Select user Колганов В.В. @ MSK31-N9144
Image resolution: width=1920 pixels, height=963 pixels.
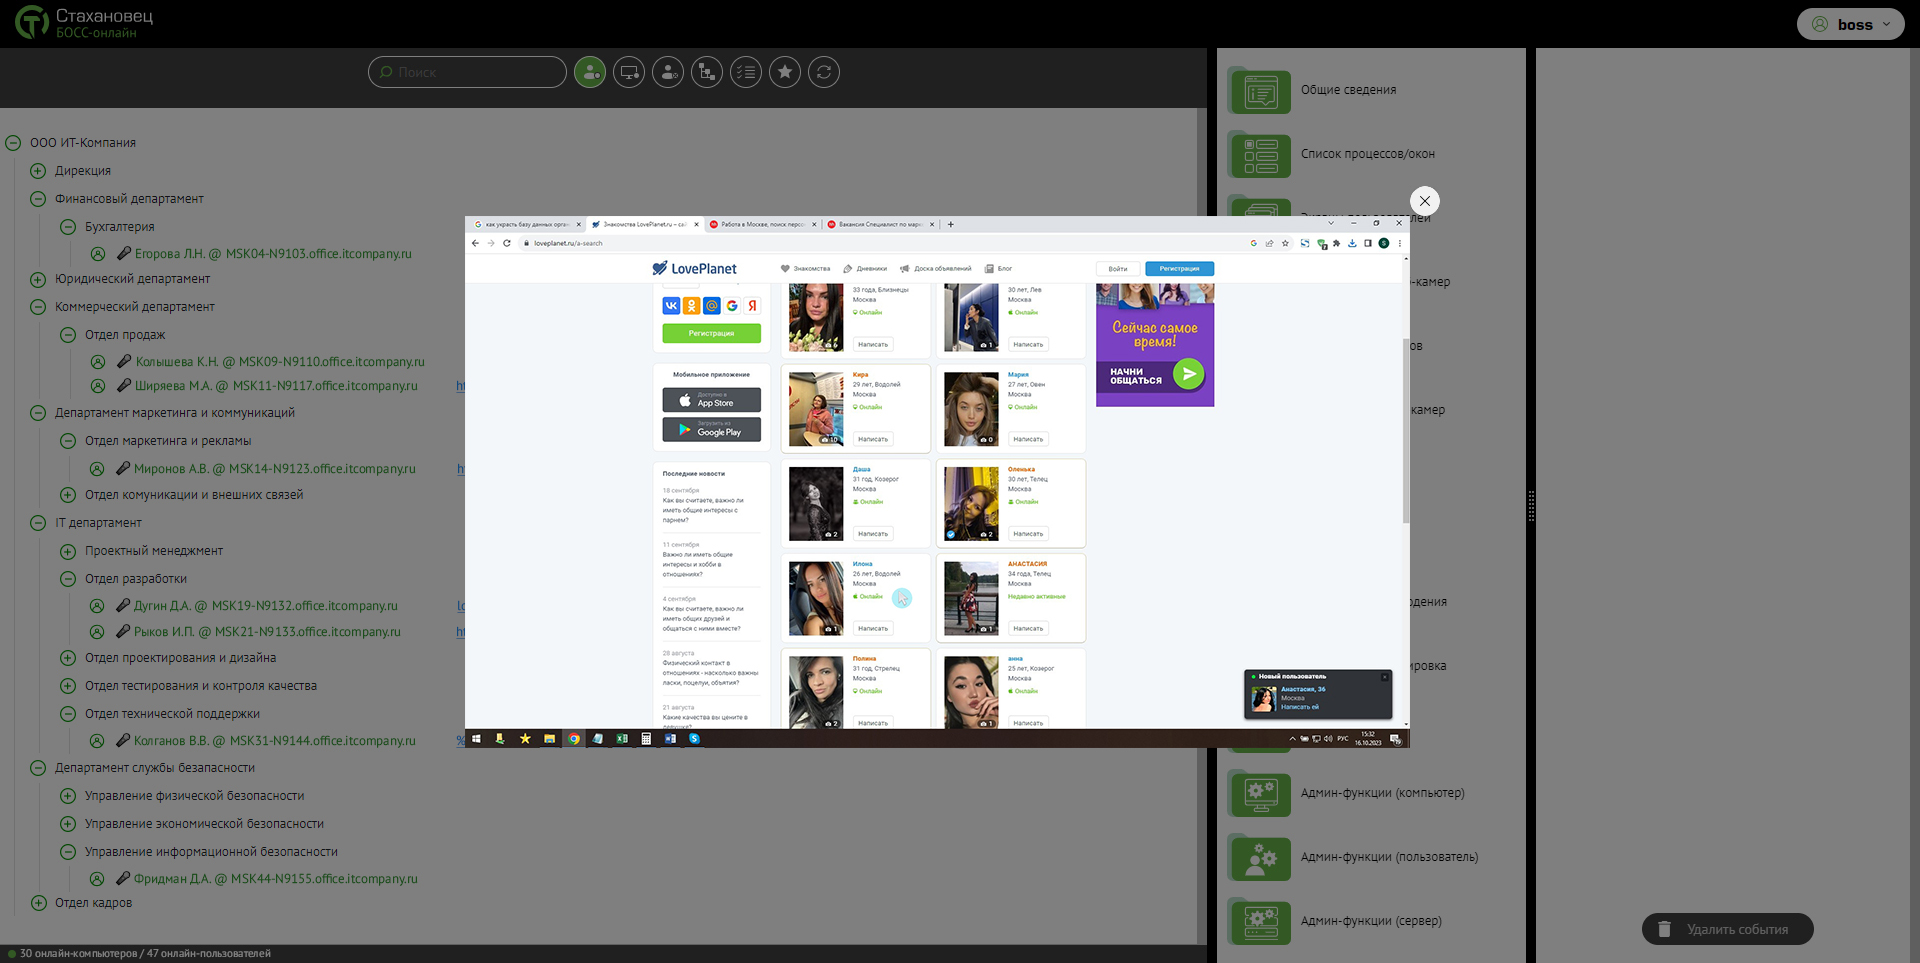[x=275, y=741]
